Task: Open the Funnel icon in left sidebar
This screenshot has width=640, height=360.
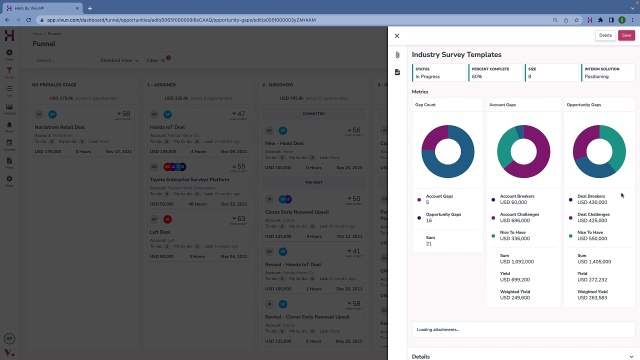Action: click(x=9, y=72)
